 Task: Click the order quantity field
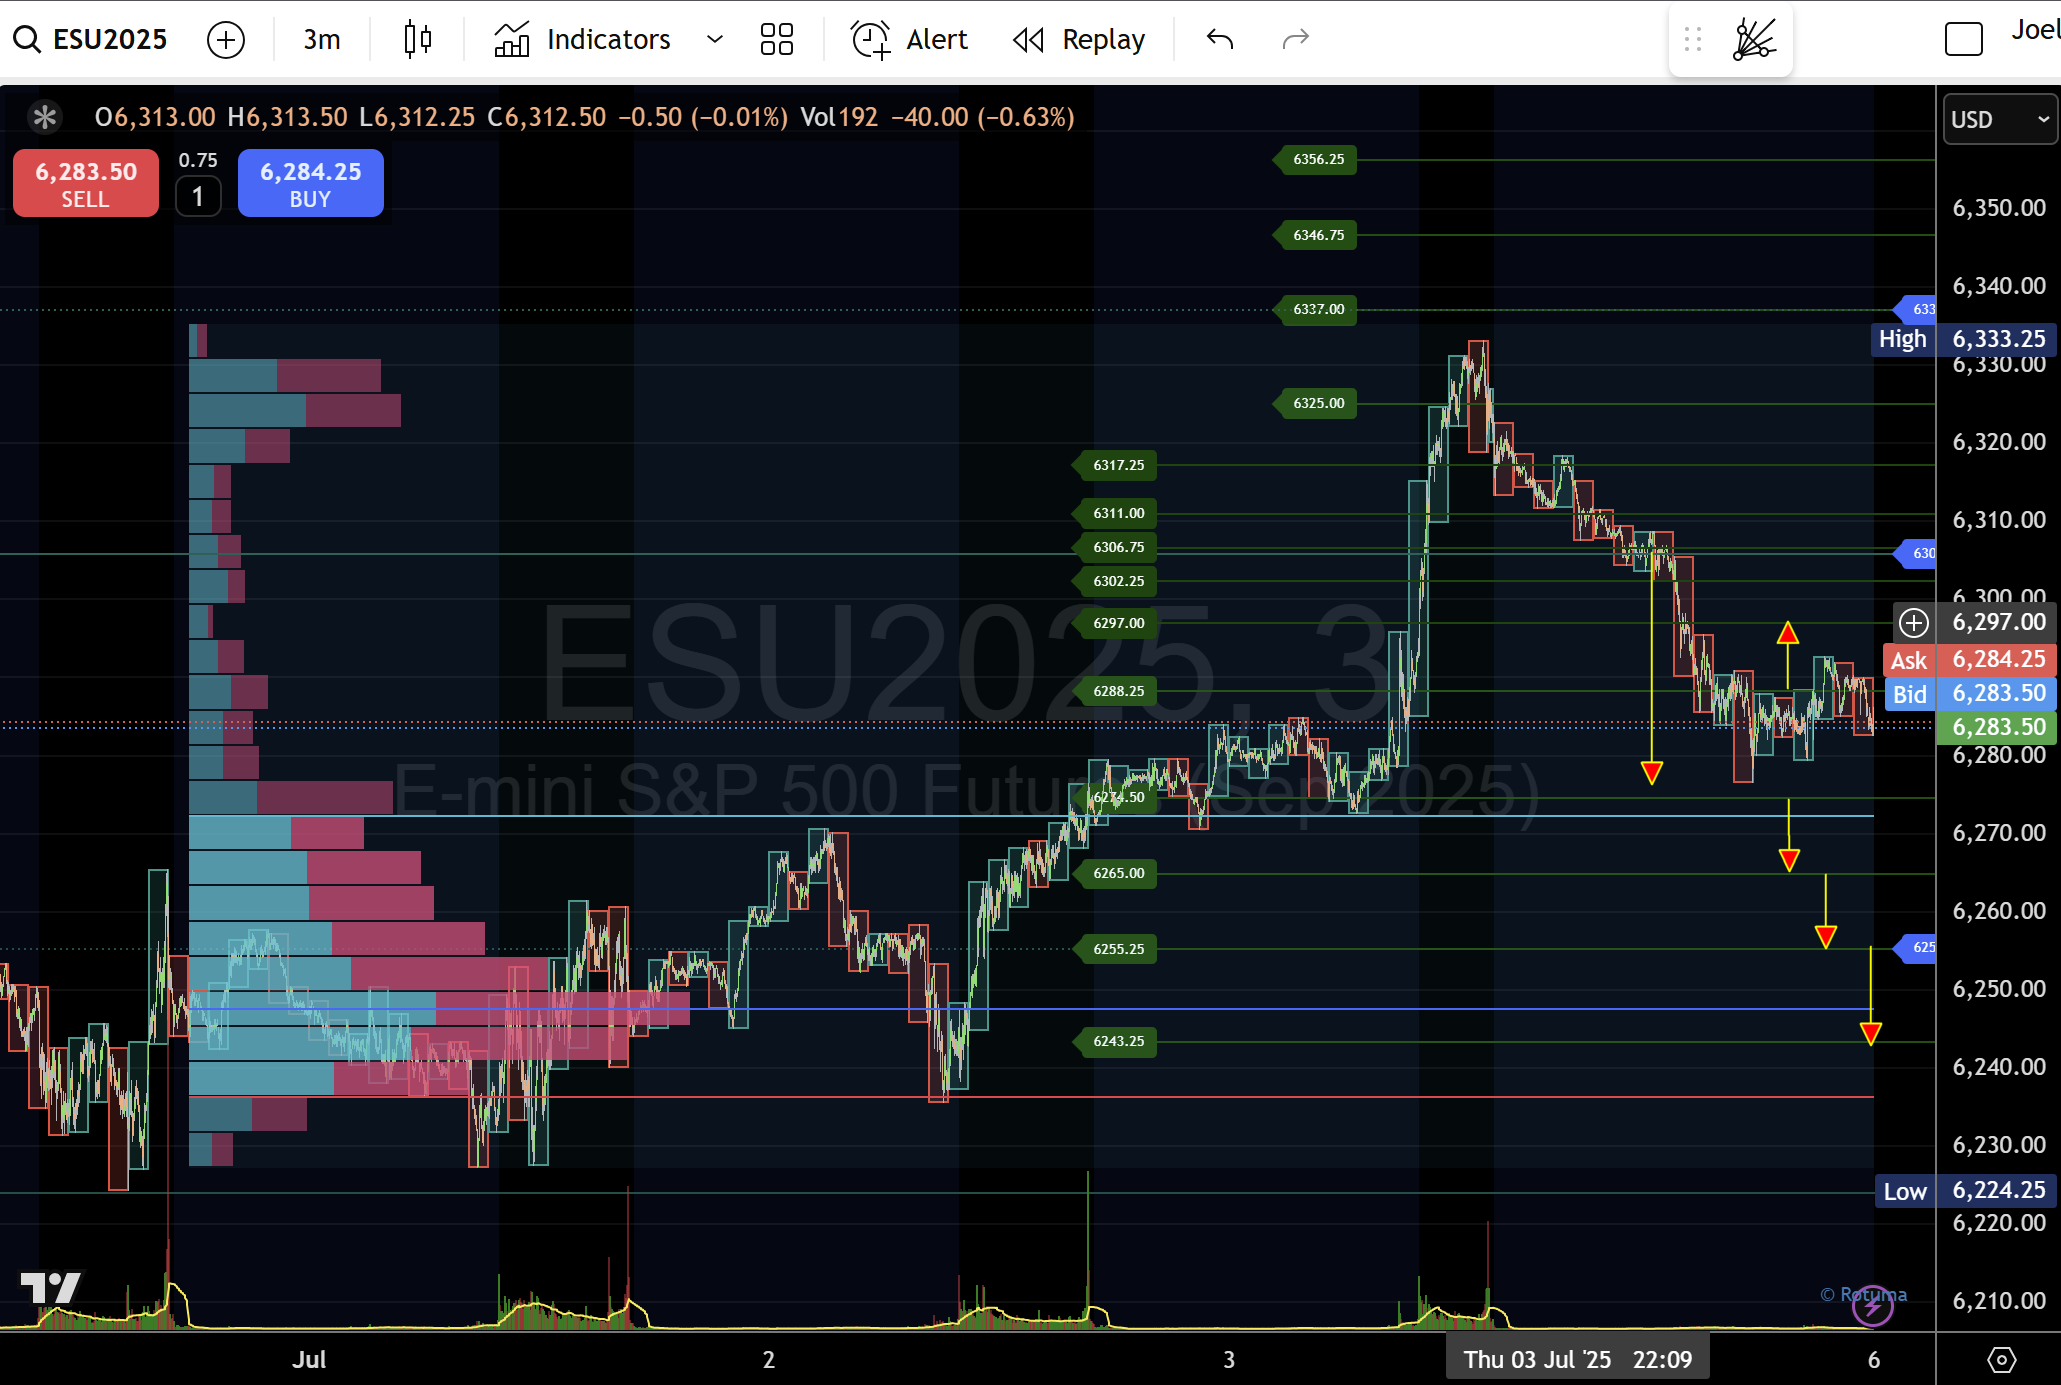click(198, 196)
